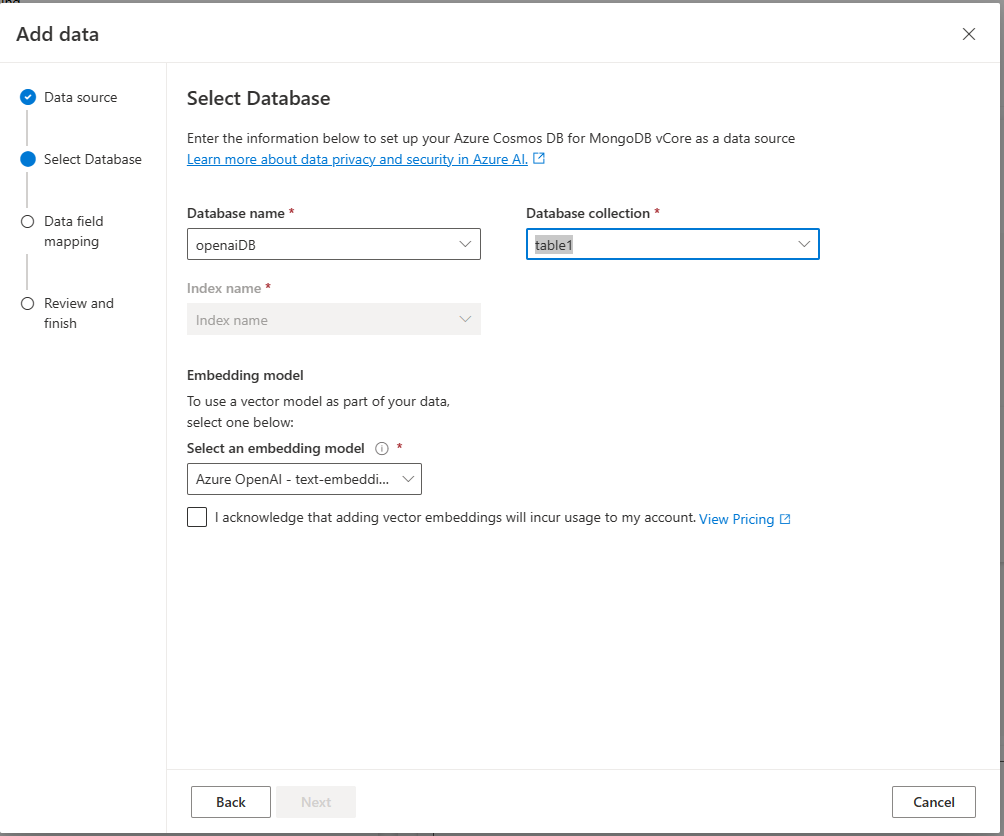Click the X to close the Add data dialog
The width and height of the screenshot is (1004, 836).
point(968,33)
